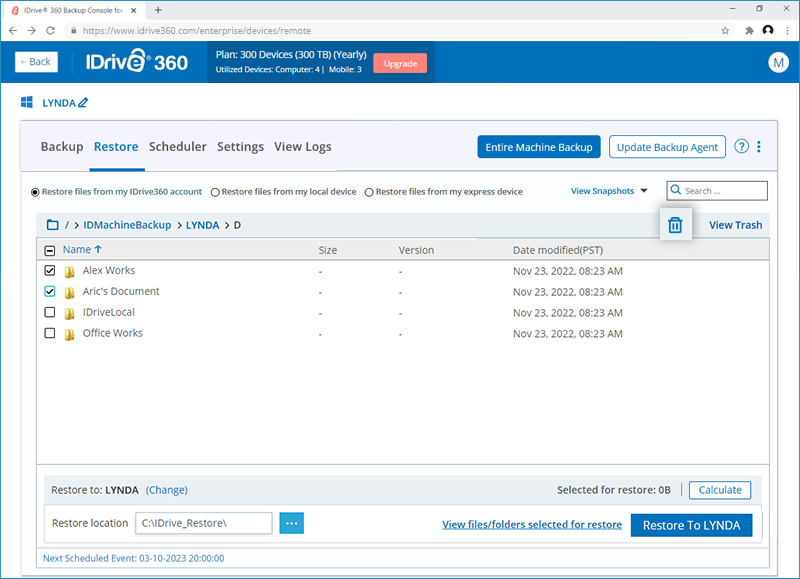Click the browser forward arrow
800x579 pixels.
32,31
